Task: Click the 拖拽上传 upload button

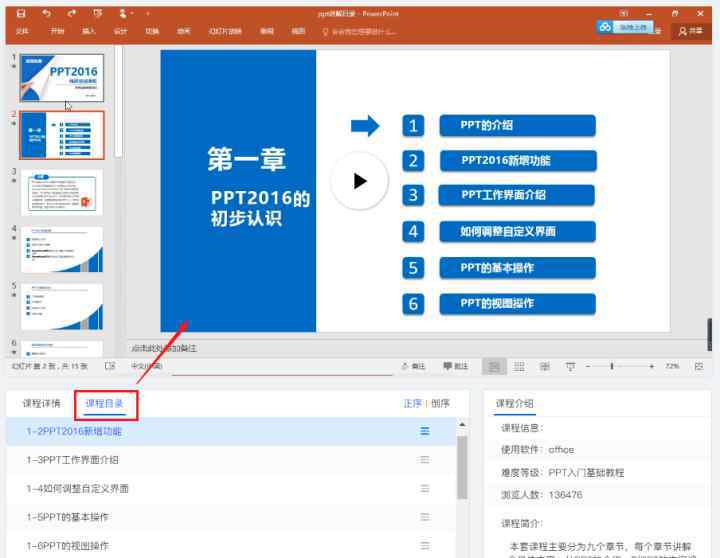Action: click(x=633, y=28)
